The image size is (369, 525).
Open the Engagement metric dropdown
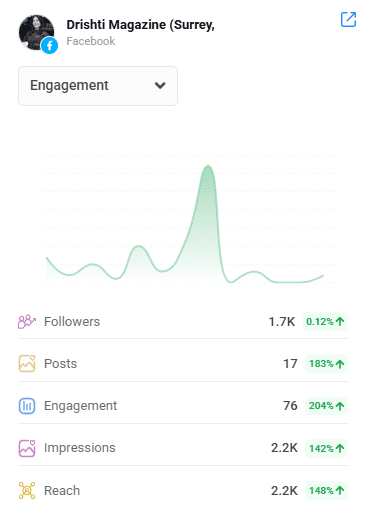tap(98, 86)
